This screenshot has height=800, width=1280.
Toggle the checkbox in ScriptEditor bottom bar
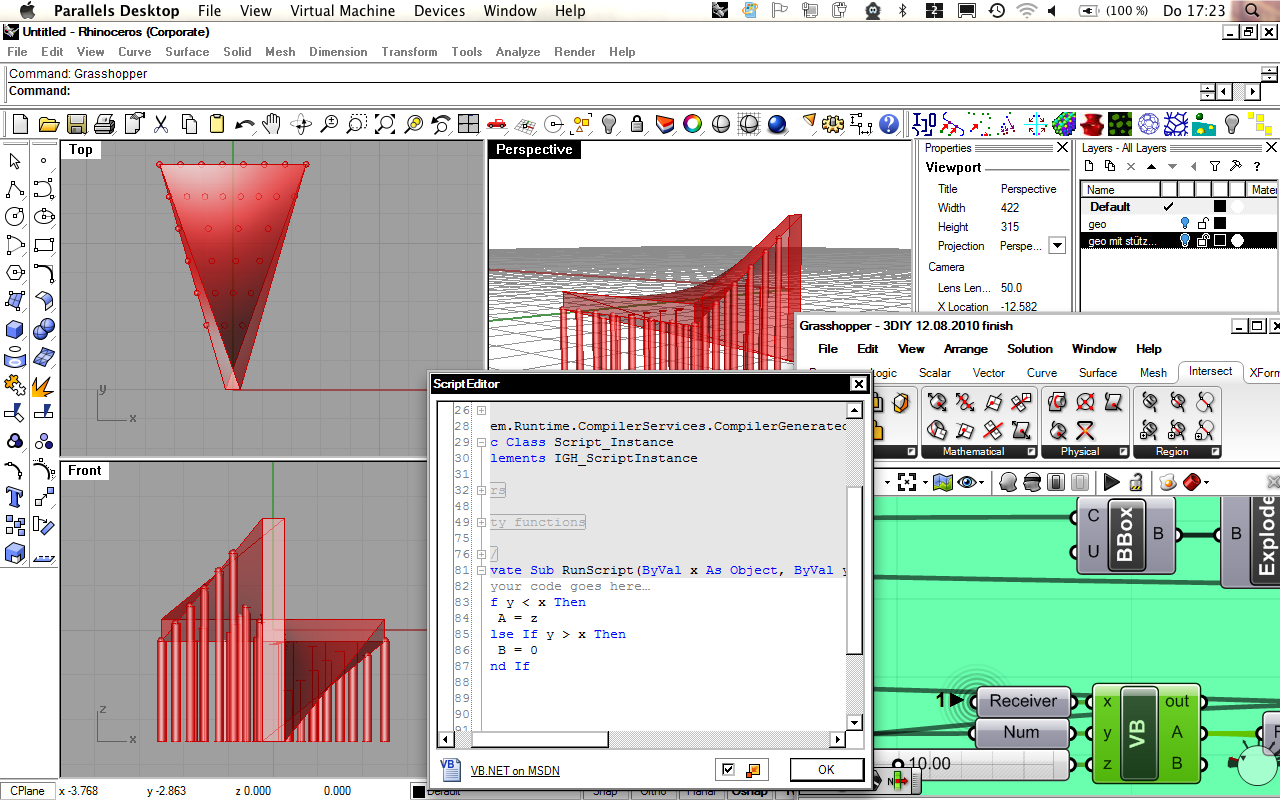tap(728, 769)
